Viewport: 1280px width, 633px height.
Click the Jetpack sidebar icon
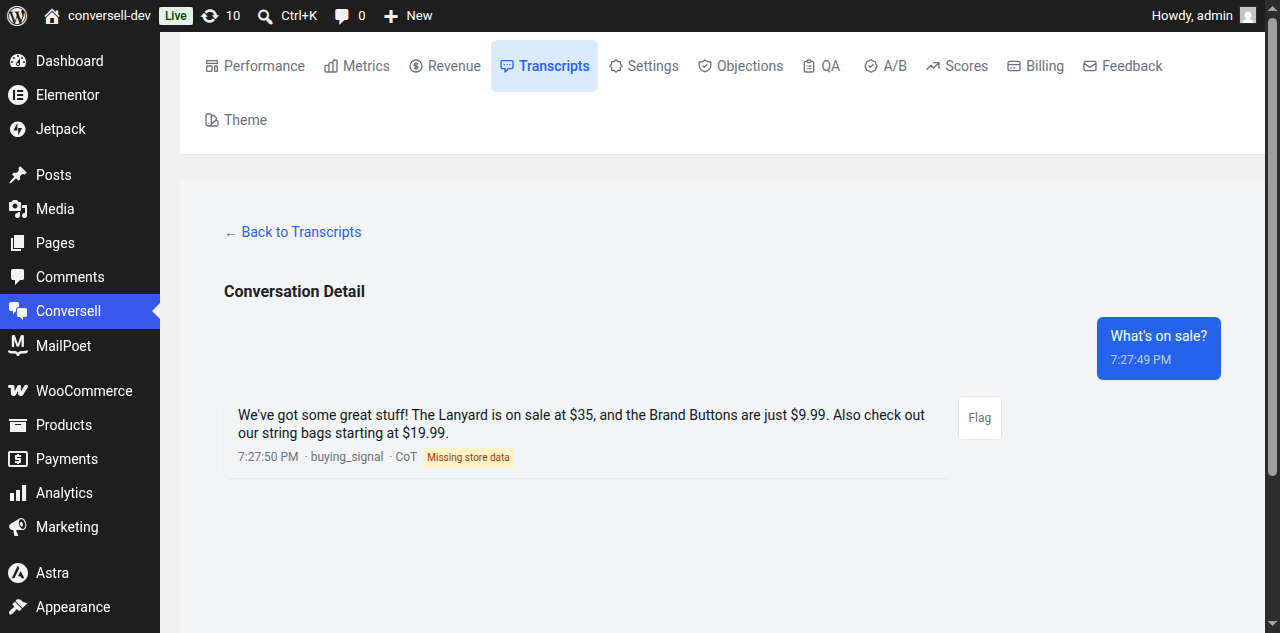point(18,129)
